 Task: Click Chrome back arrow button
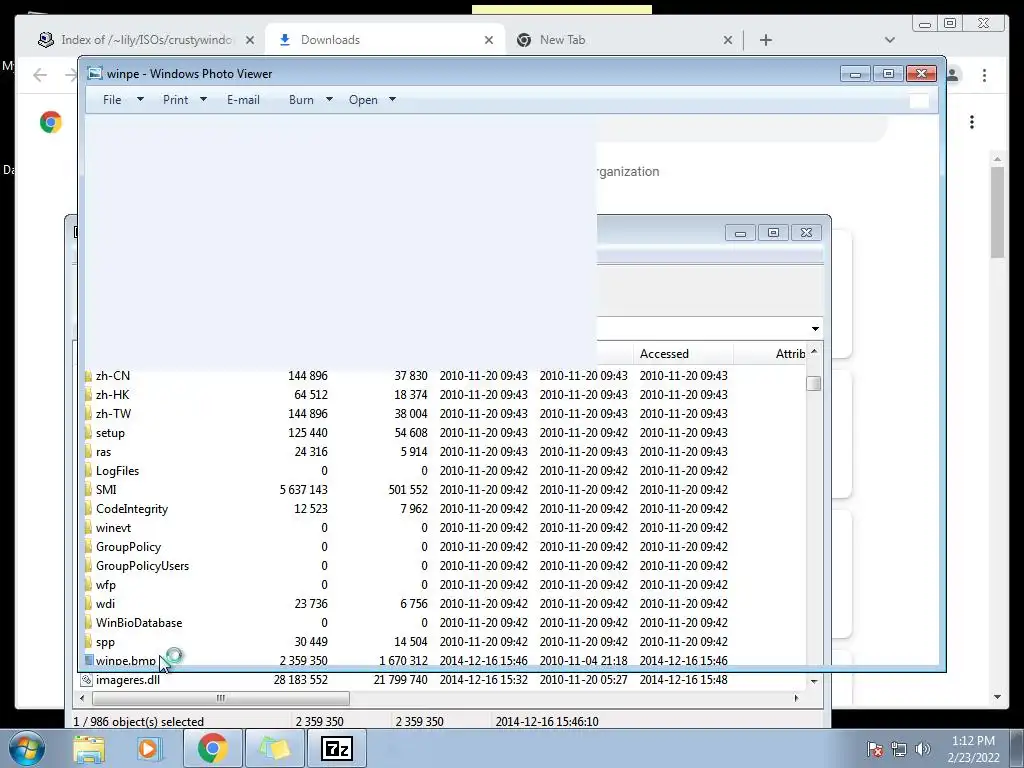point(40,75)
